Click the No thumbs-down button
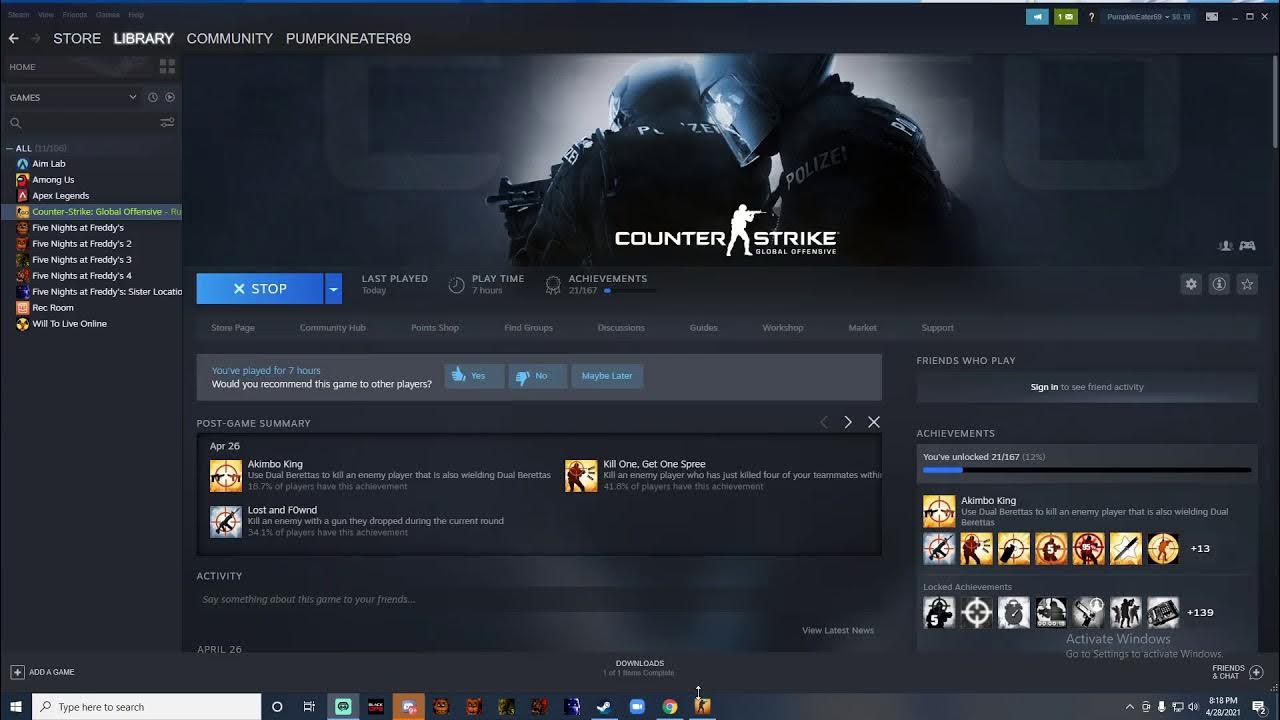Screen dimensions: 1280x720 click(x=537, y=376)
